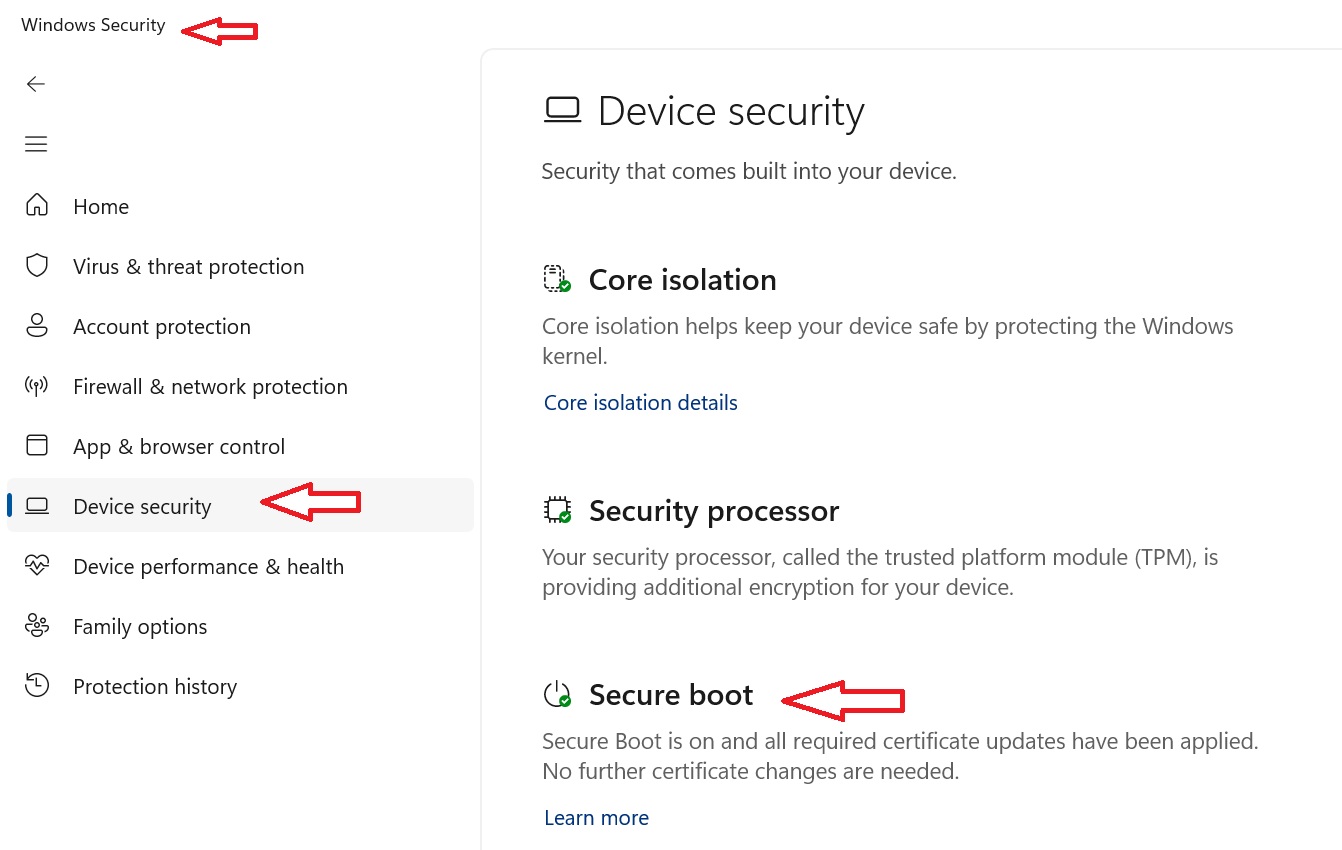Click the Home house icon
The height and width of the screenshot is (850, 1342).
(x=37, y=205)
